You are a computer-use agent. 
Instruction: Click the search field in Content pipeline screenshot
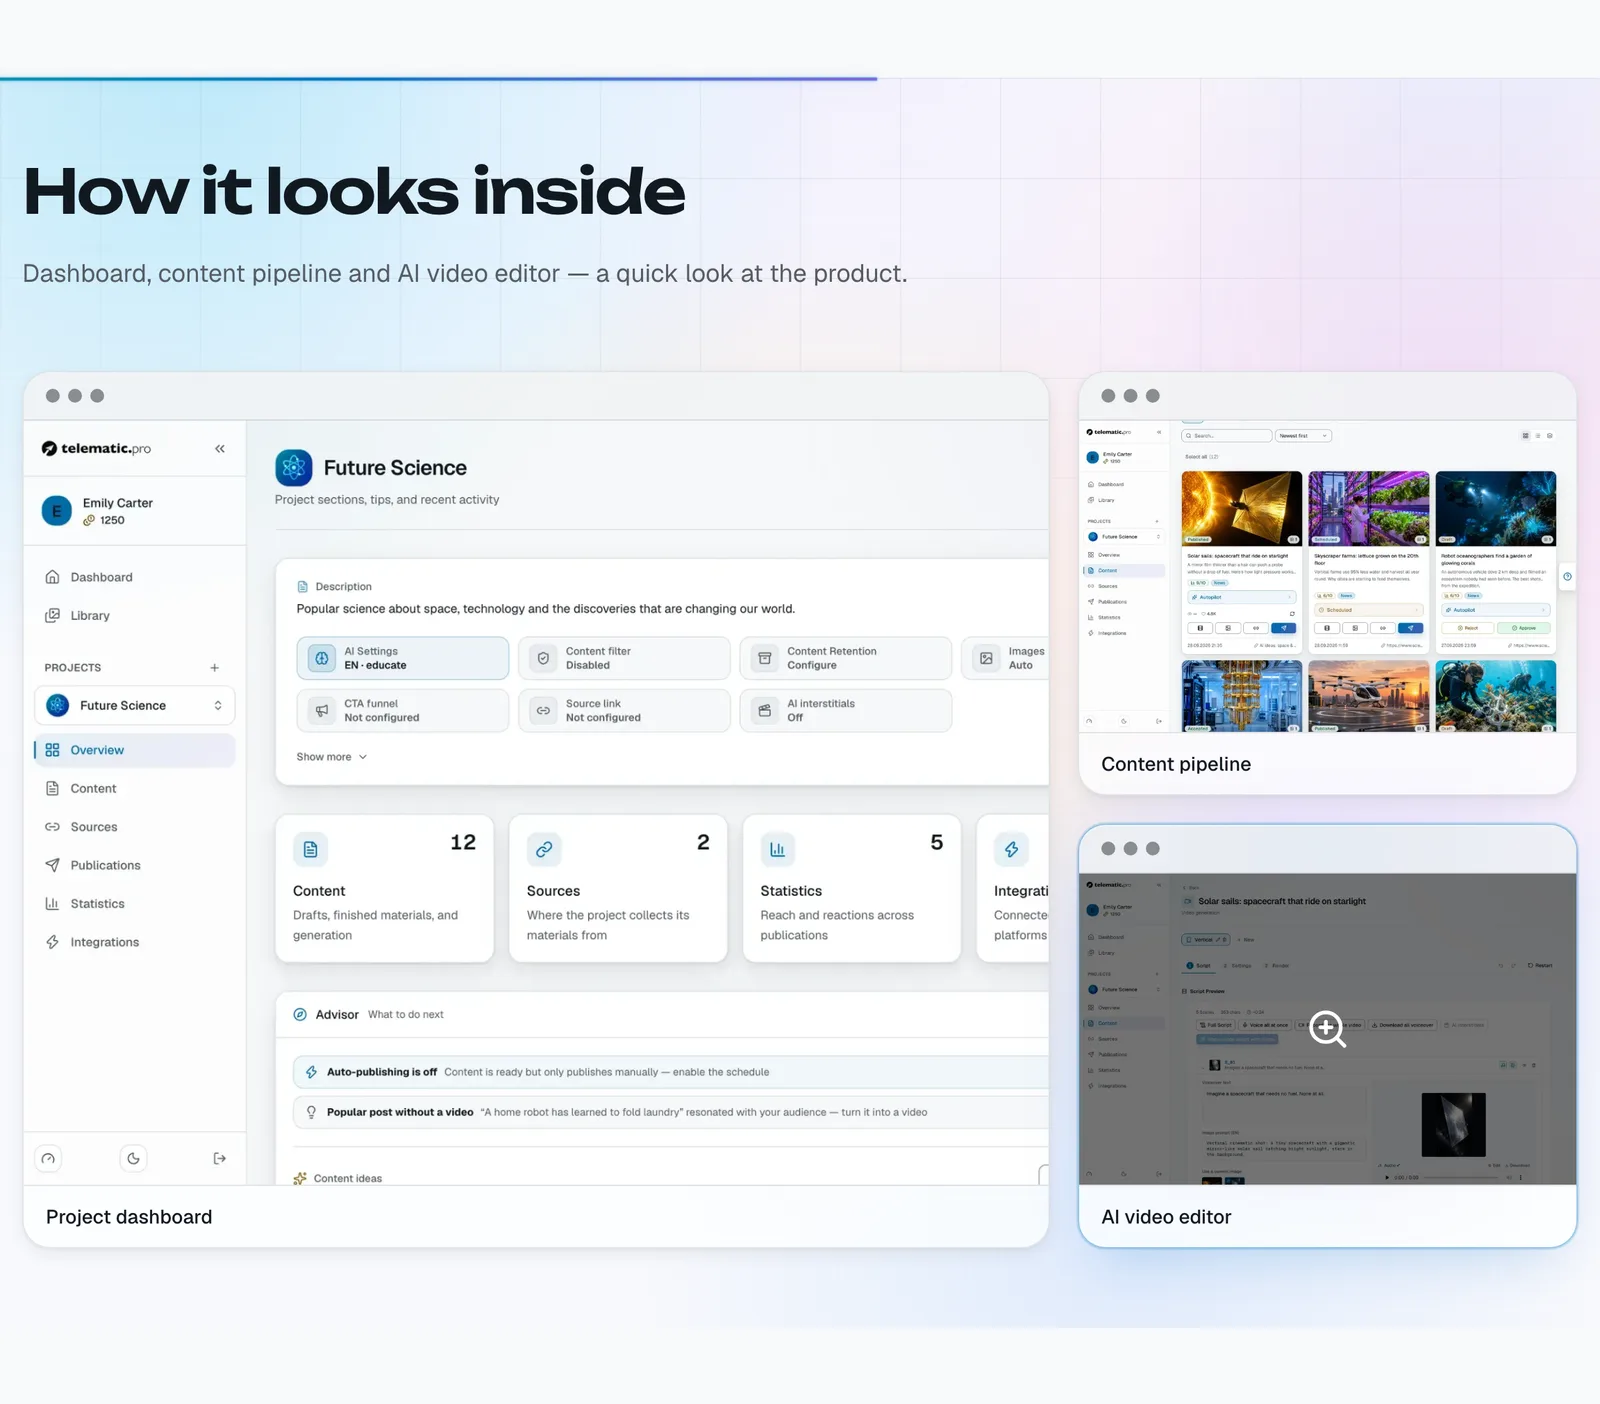coord(1227,436)
